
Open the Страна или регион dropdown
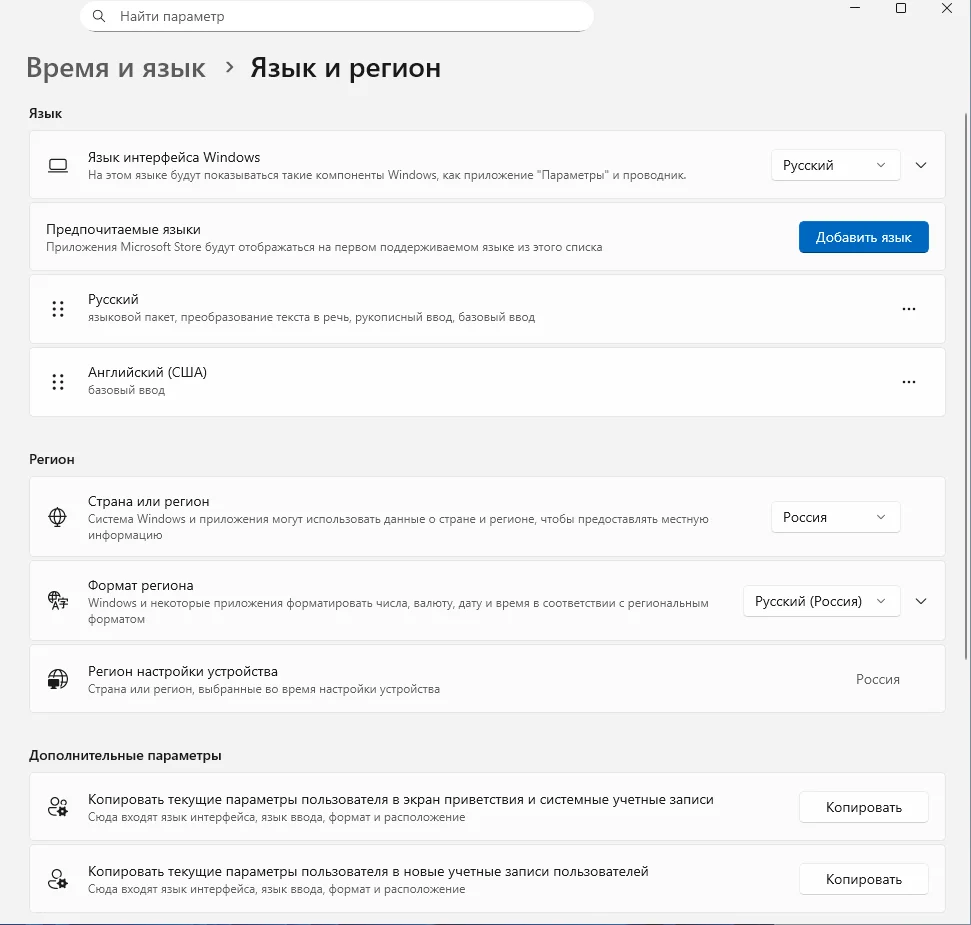[x=835, y=517]
